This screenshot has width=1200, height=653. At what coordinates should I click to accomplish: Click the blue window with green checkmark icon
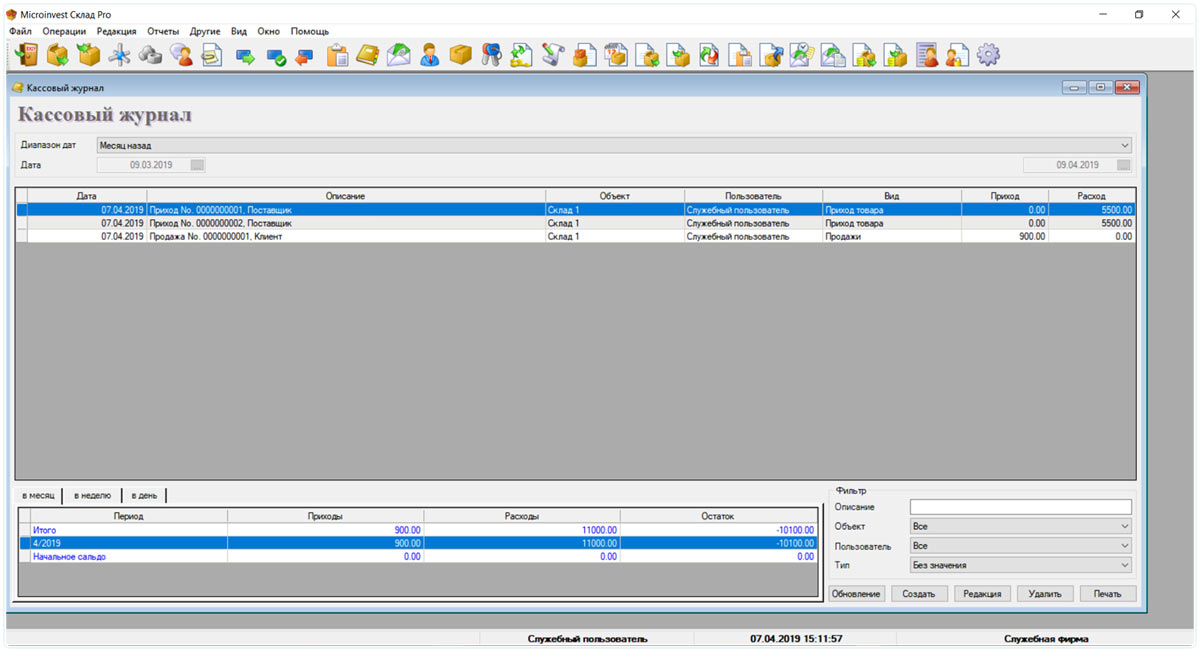tap(275, 56)
